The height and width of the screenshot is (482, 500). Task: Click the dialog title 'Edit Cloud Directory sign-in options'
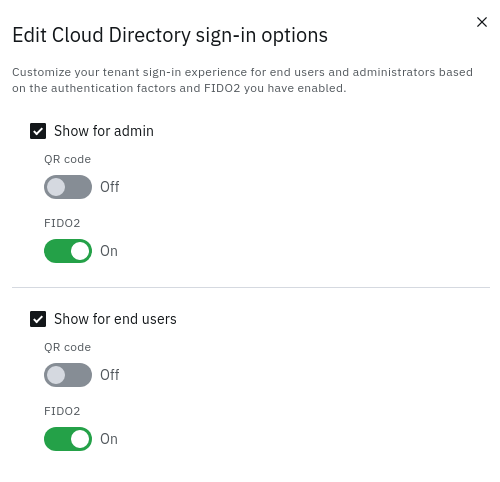coord(170,35)
